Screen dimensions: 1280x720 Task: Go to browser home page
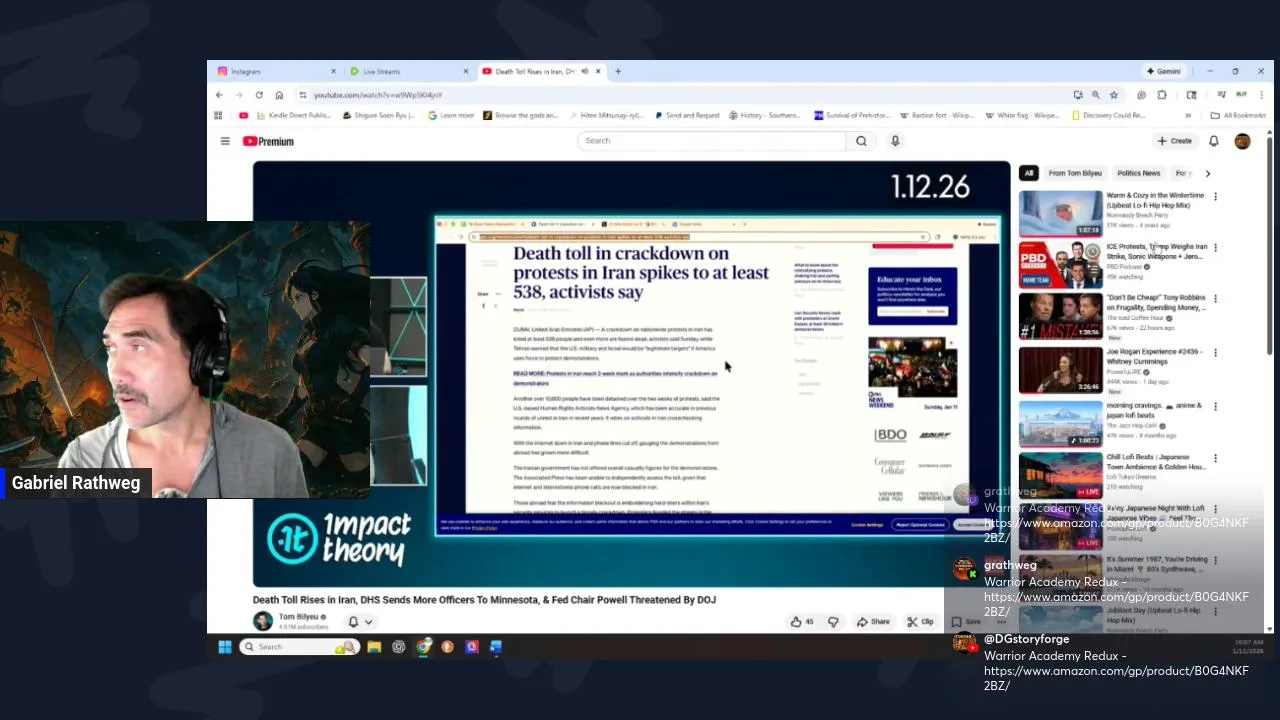coord(279,95)
